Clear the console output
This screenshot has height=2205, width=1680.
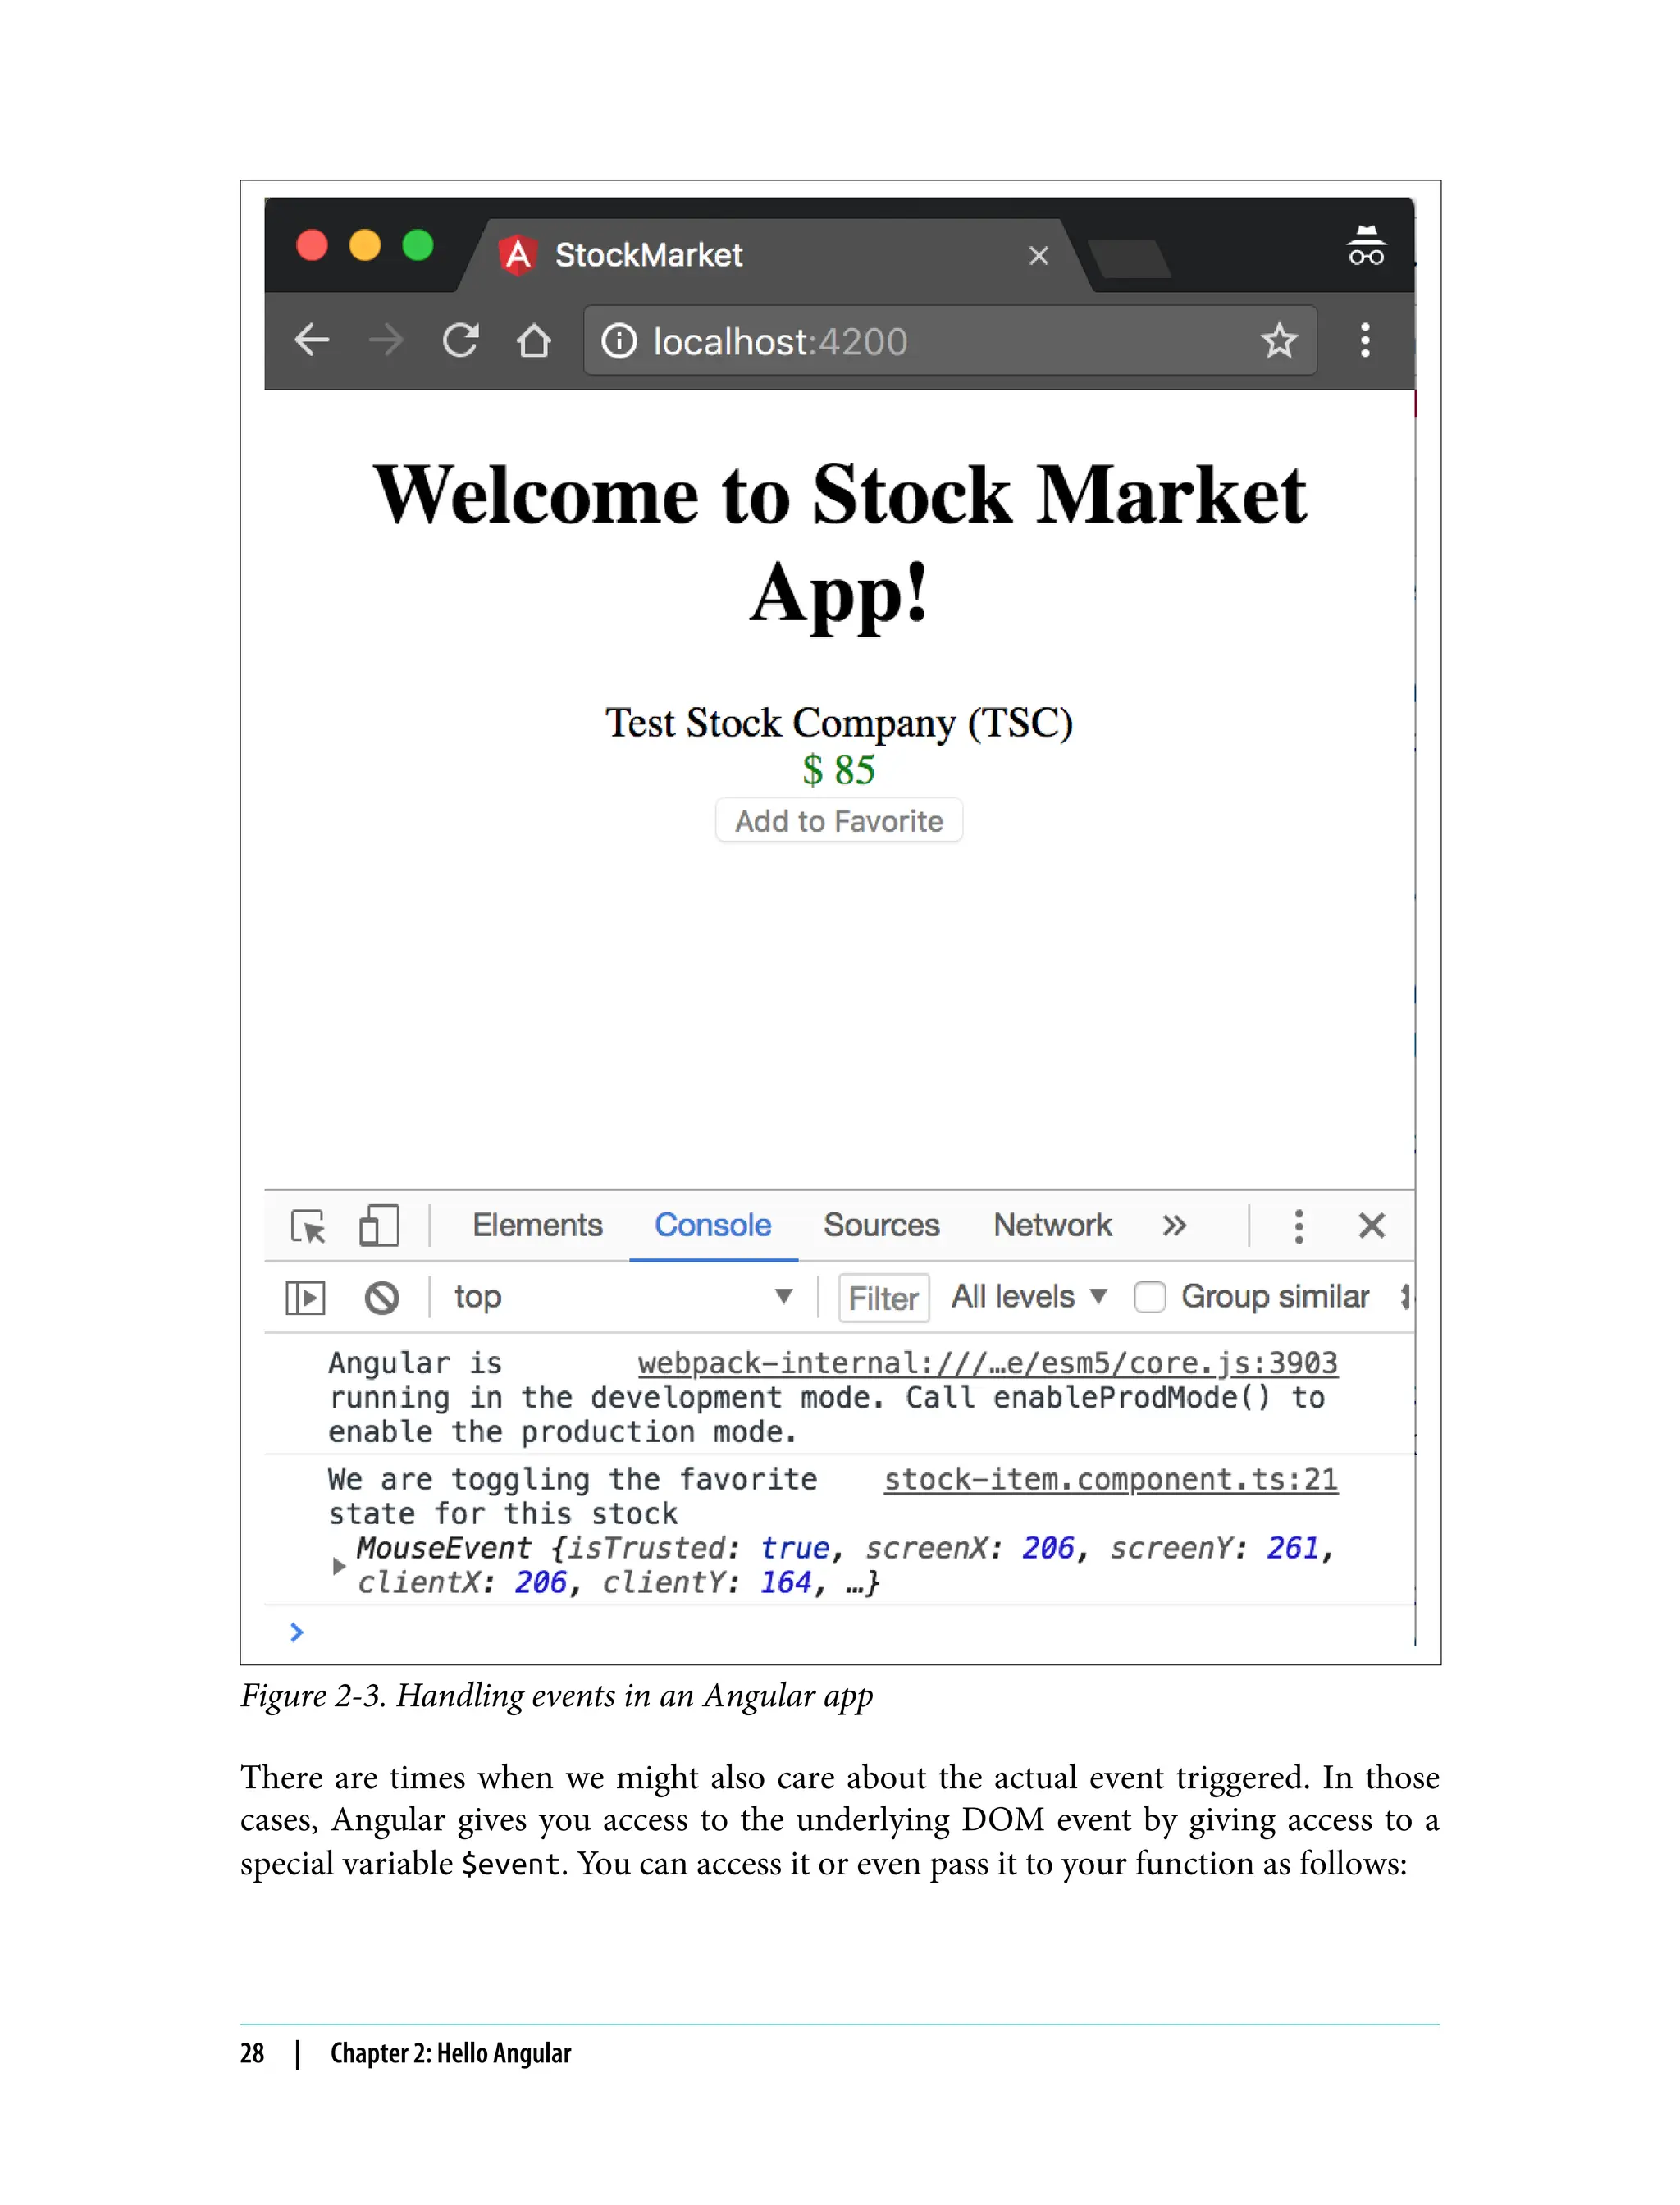coord(381,1298)
